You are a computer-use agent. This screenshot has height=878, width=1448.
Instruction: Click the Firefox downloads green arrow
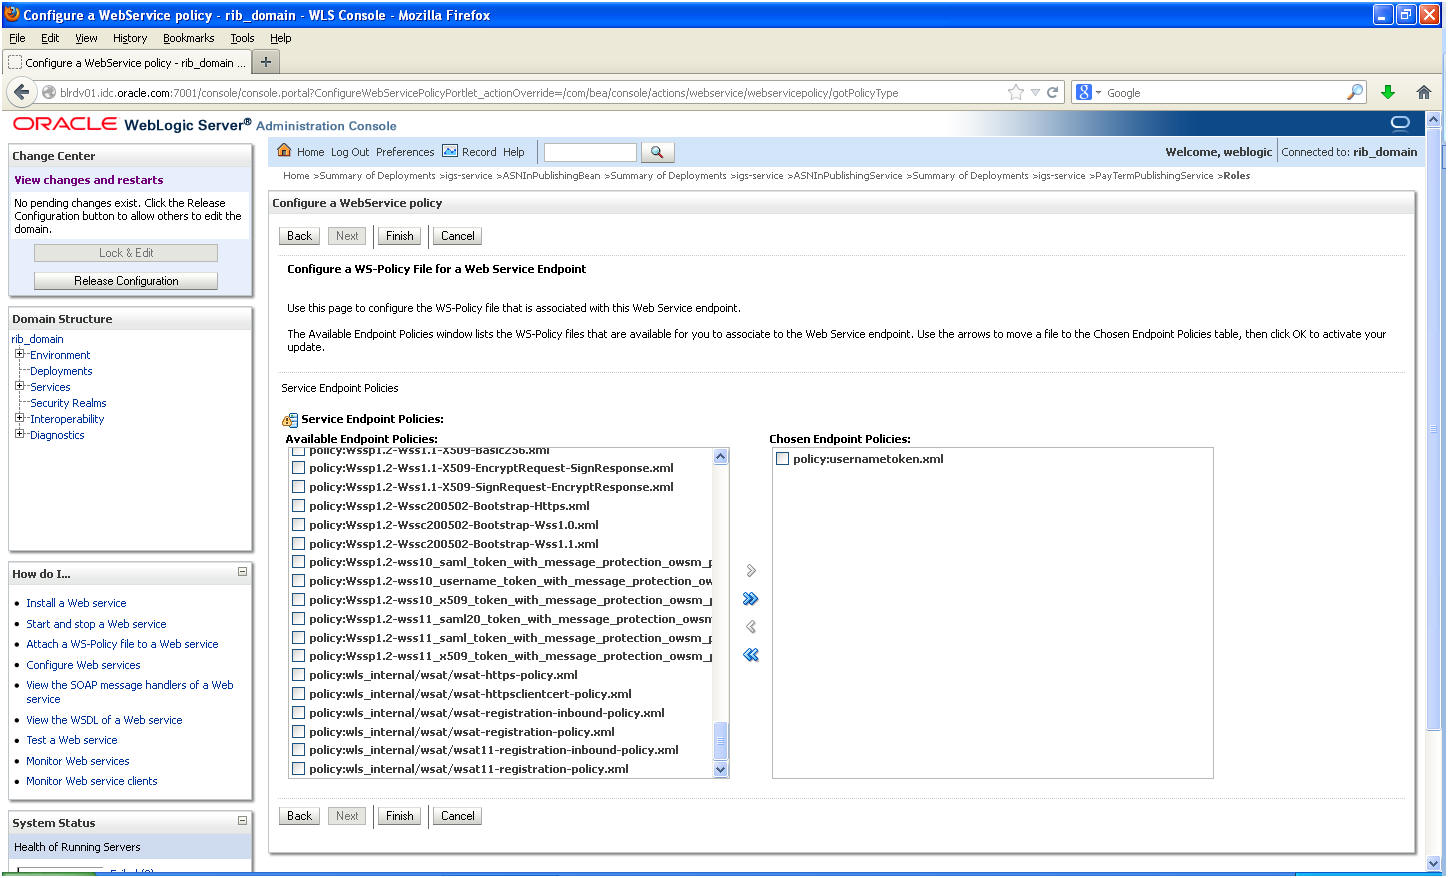click(x=1388, y=92)
